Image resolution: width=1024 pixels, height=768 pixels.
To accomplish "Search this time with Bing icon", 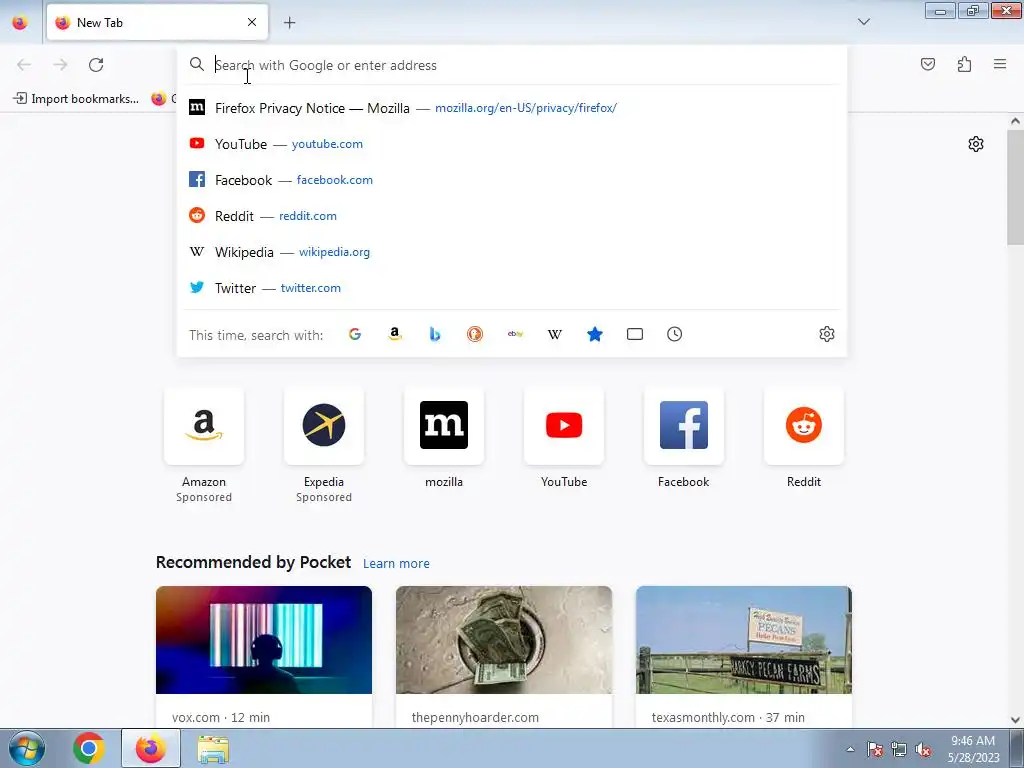I will click(x=435, y=334).
